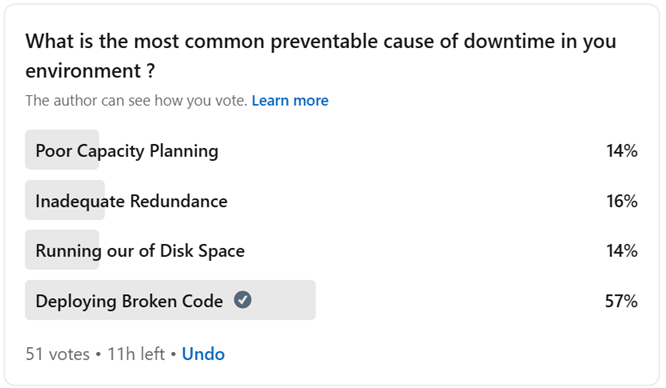
Task: Click the gray bar behind Running our of Disk Space
Action: pos(62,250)
